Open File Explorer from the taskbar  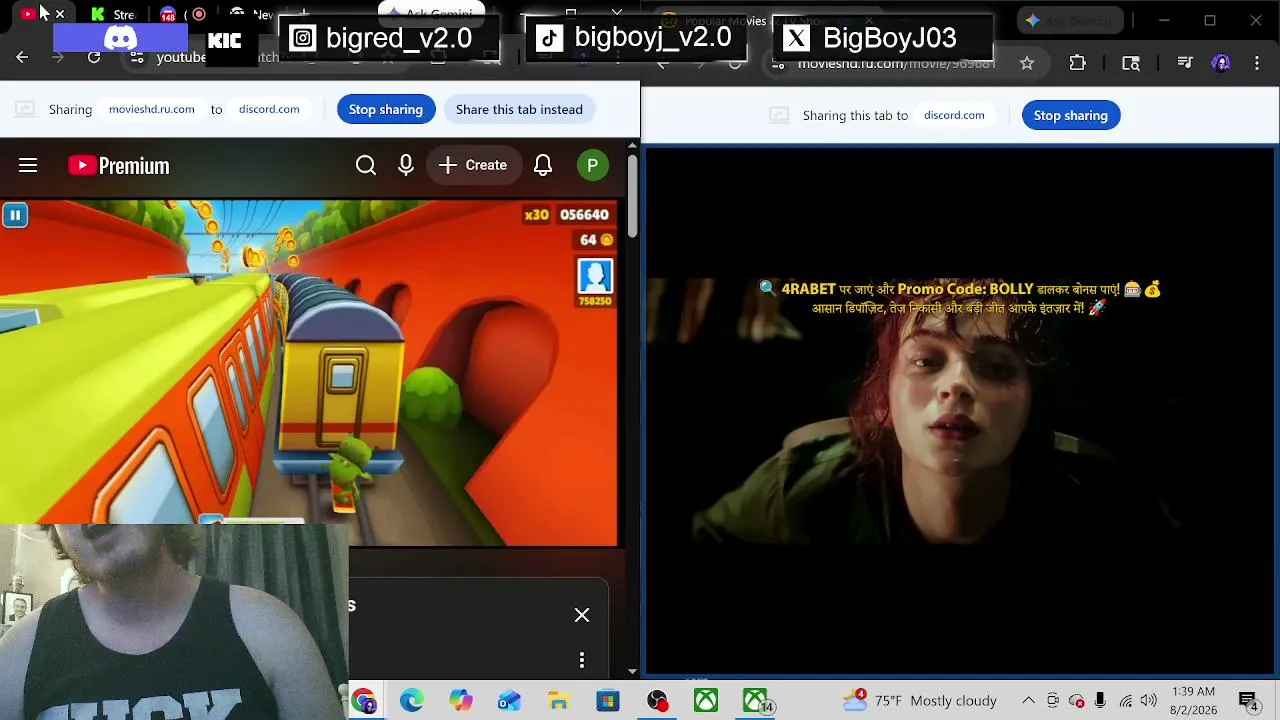559,701
